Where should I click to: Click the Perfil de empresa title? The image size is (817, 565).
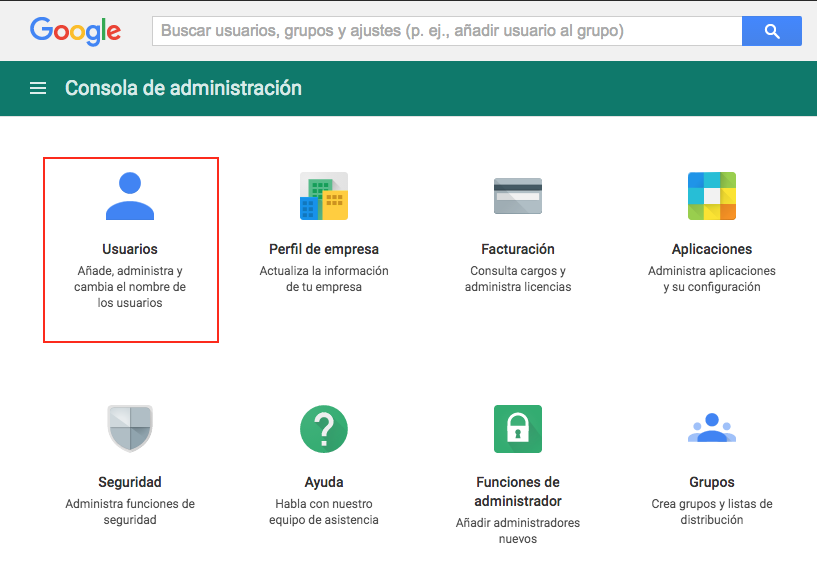click(x=324, y=249)
